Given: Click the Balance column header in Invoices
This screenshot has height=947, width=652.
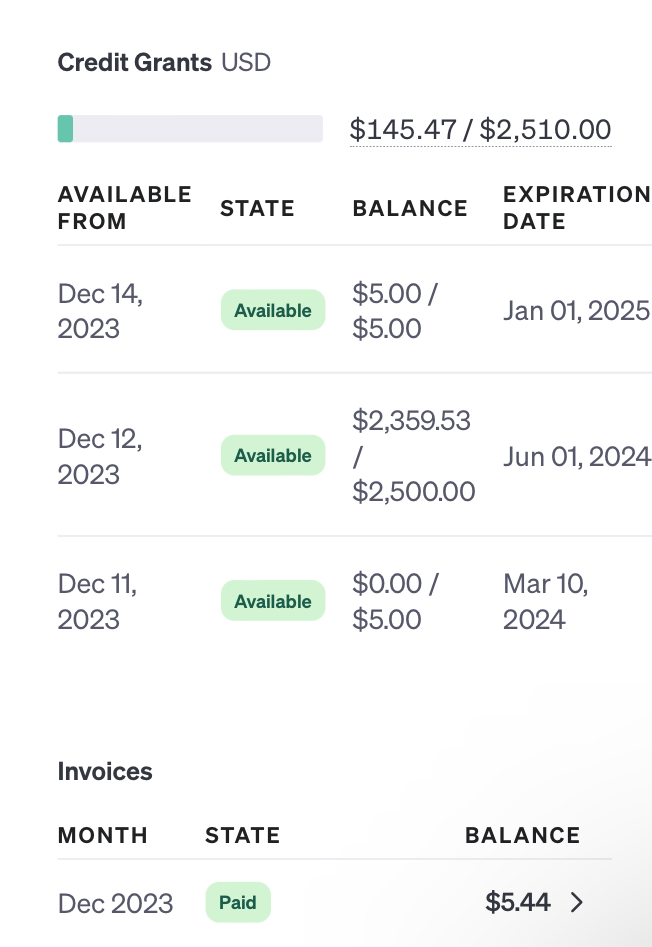Looking at the screenshot, I should click(523, 835).
